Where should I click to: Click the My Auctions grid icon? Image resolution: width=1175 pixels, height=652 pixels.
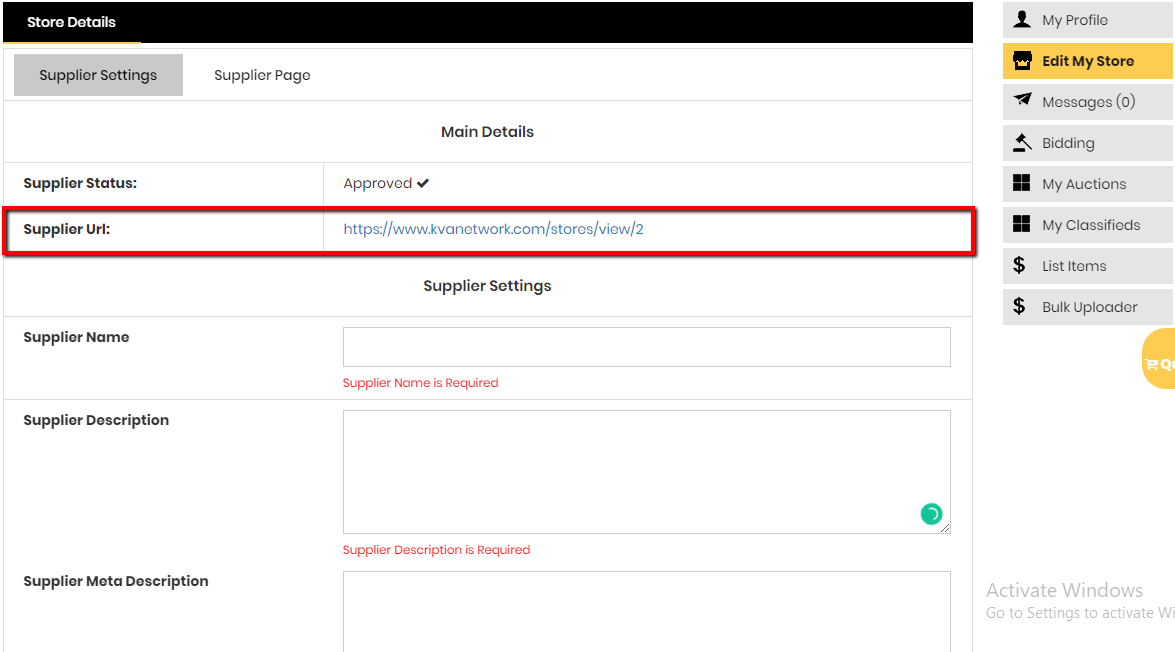click(x=1021, y=183)
